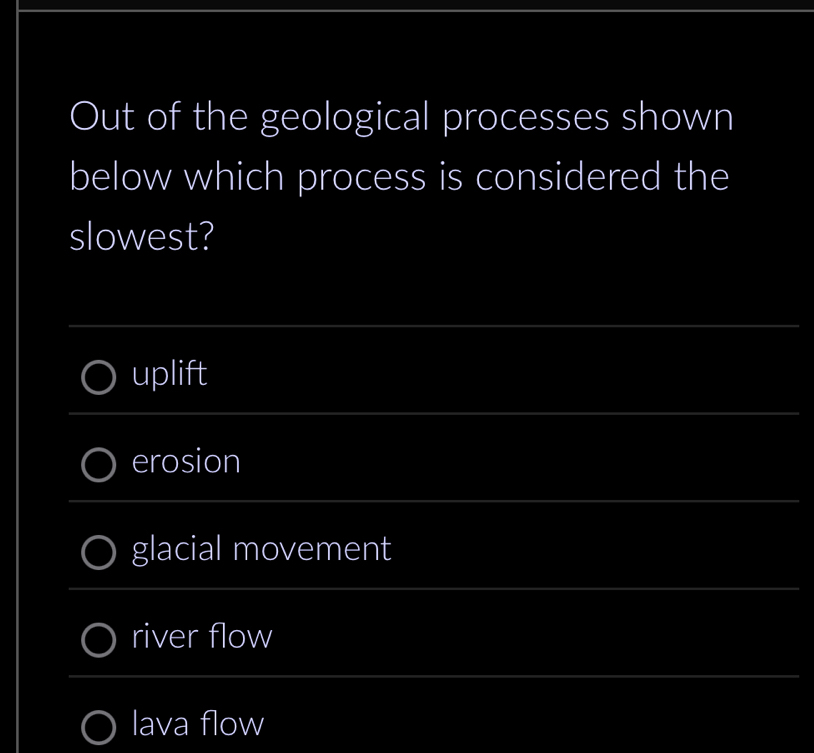Mark the glacial movement radio circle
The width and height of the screenshot is (814, 753).
tap(98, 551)
